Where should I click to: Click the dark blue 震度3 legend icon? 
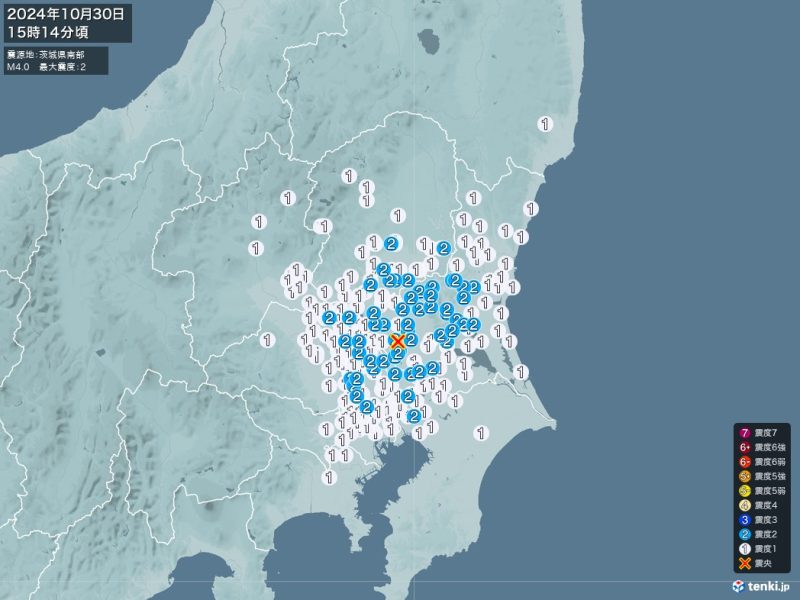coord(745,518)
